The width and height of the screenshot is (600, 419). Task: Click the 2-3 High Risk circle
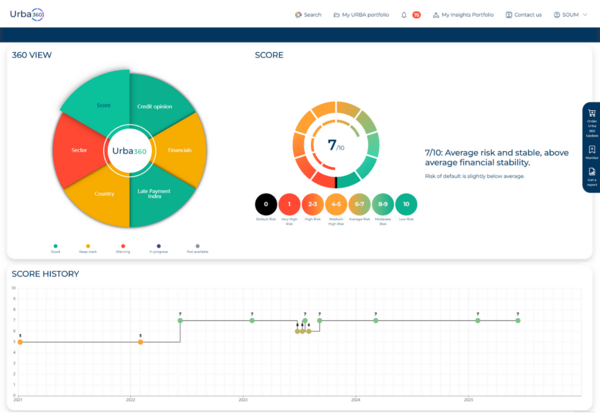(x=313, y=204)
